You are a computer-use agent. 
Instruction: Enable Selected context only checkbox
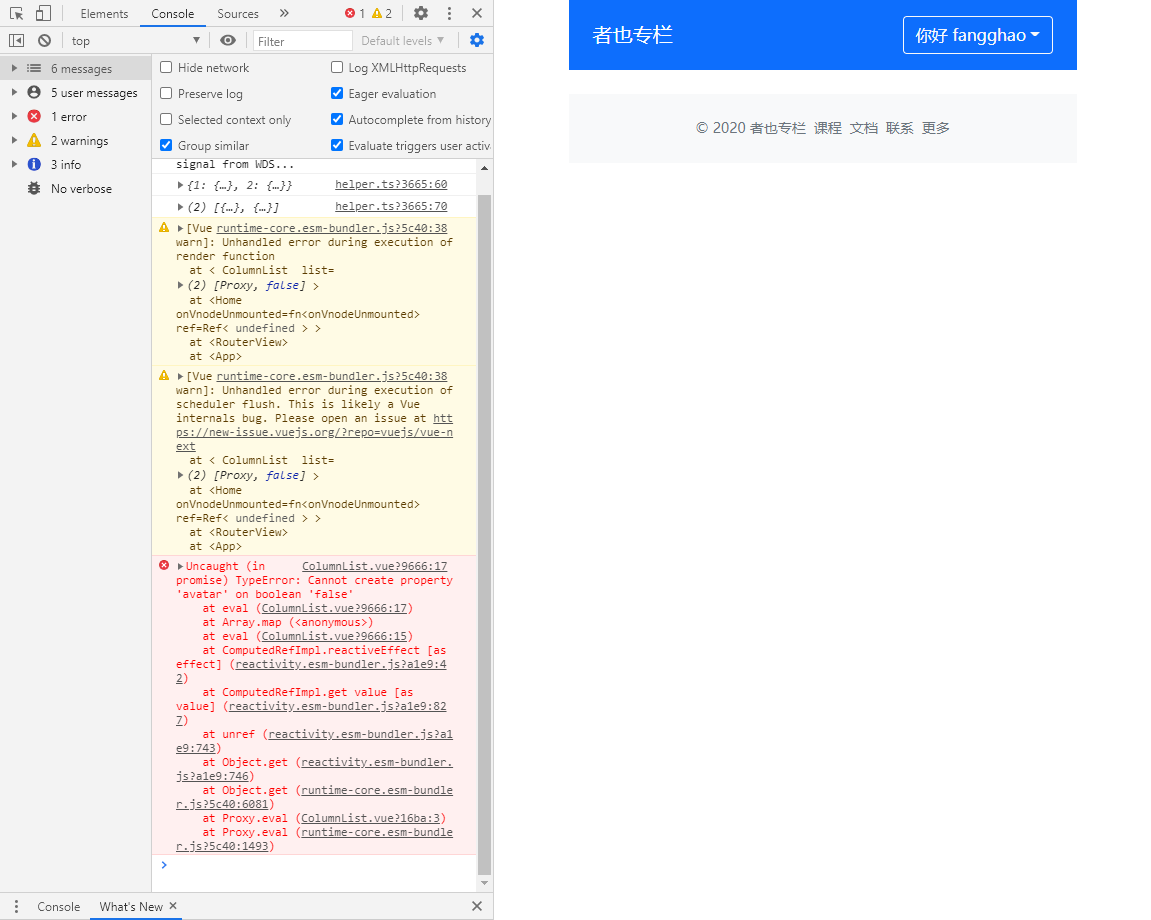tap(167, 119)
